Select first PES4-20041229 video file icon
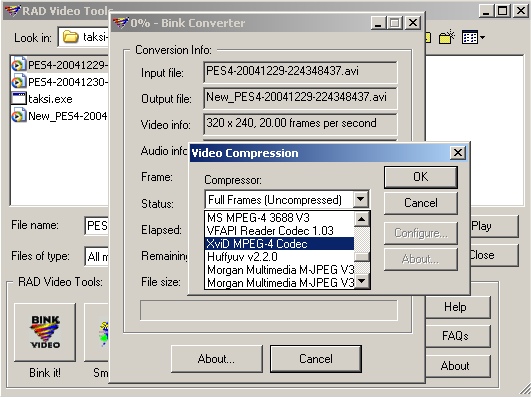Viewport: 531px width, 397px height. point(19,64)
